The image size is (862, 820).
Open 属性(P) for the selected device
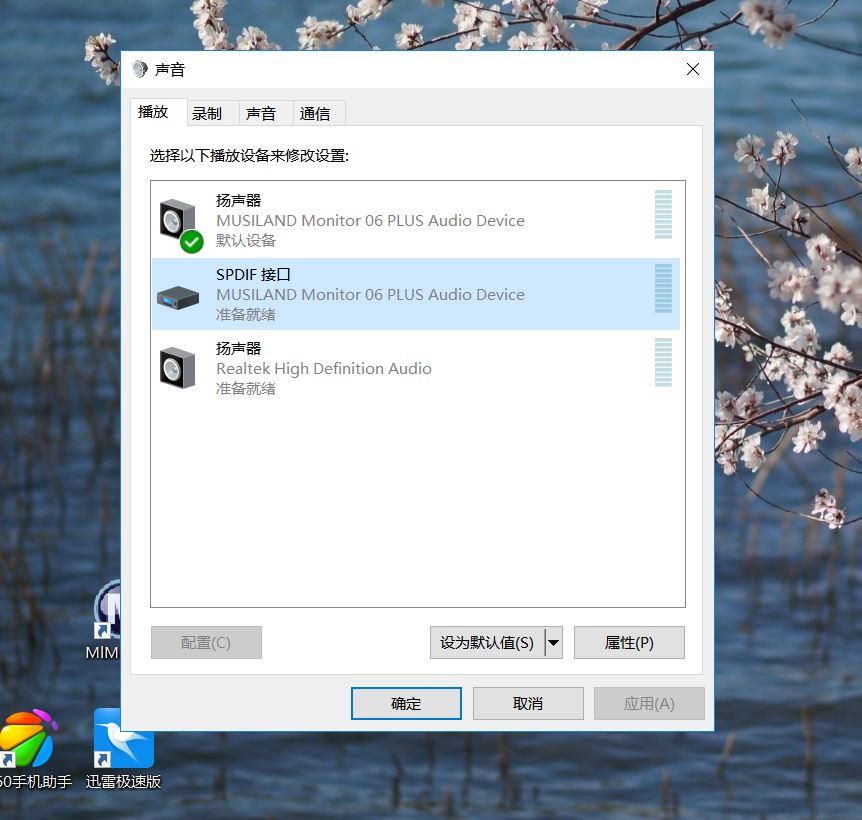coord(629,642)
